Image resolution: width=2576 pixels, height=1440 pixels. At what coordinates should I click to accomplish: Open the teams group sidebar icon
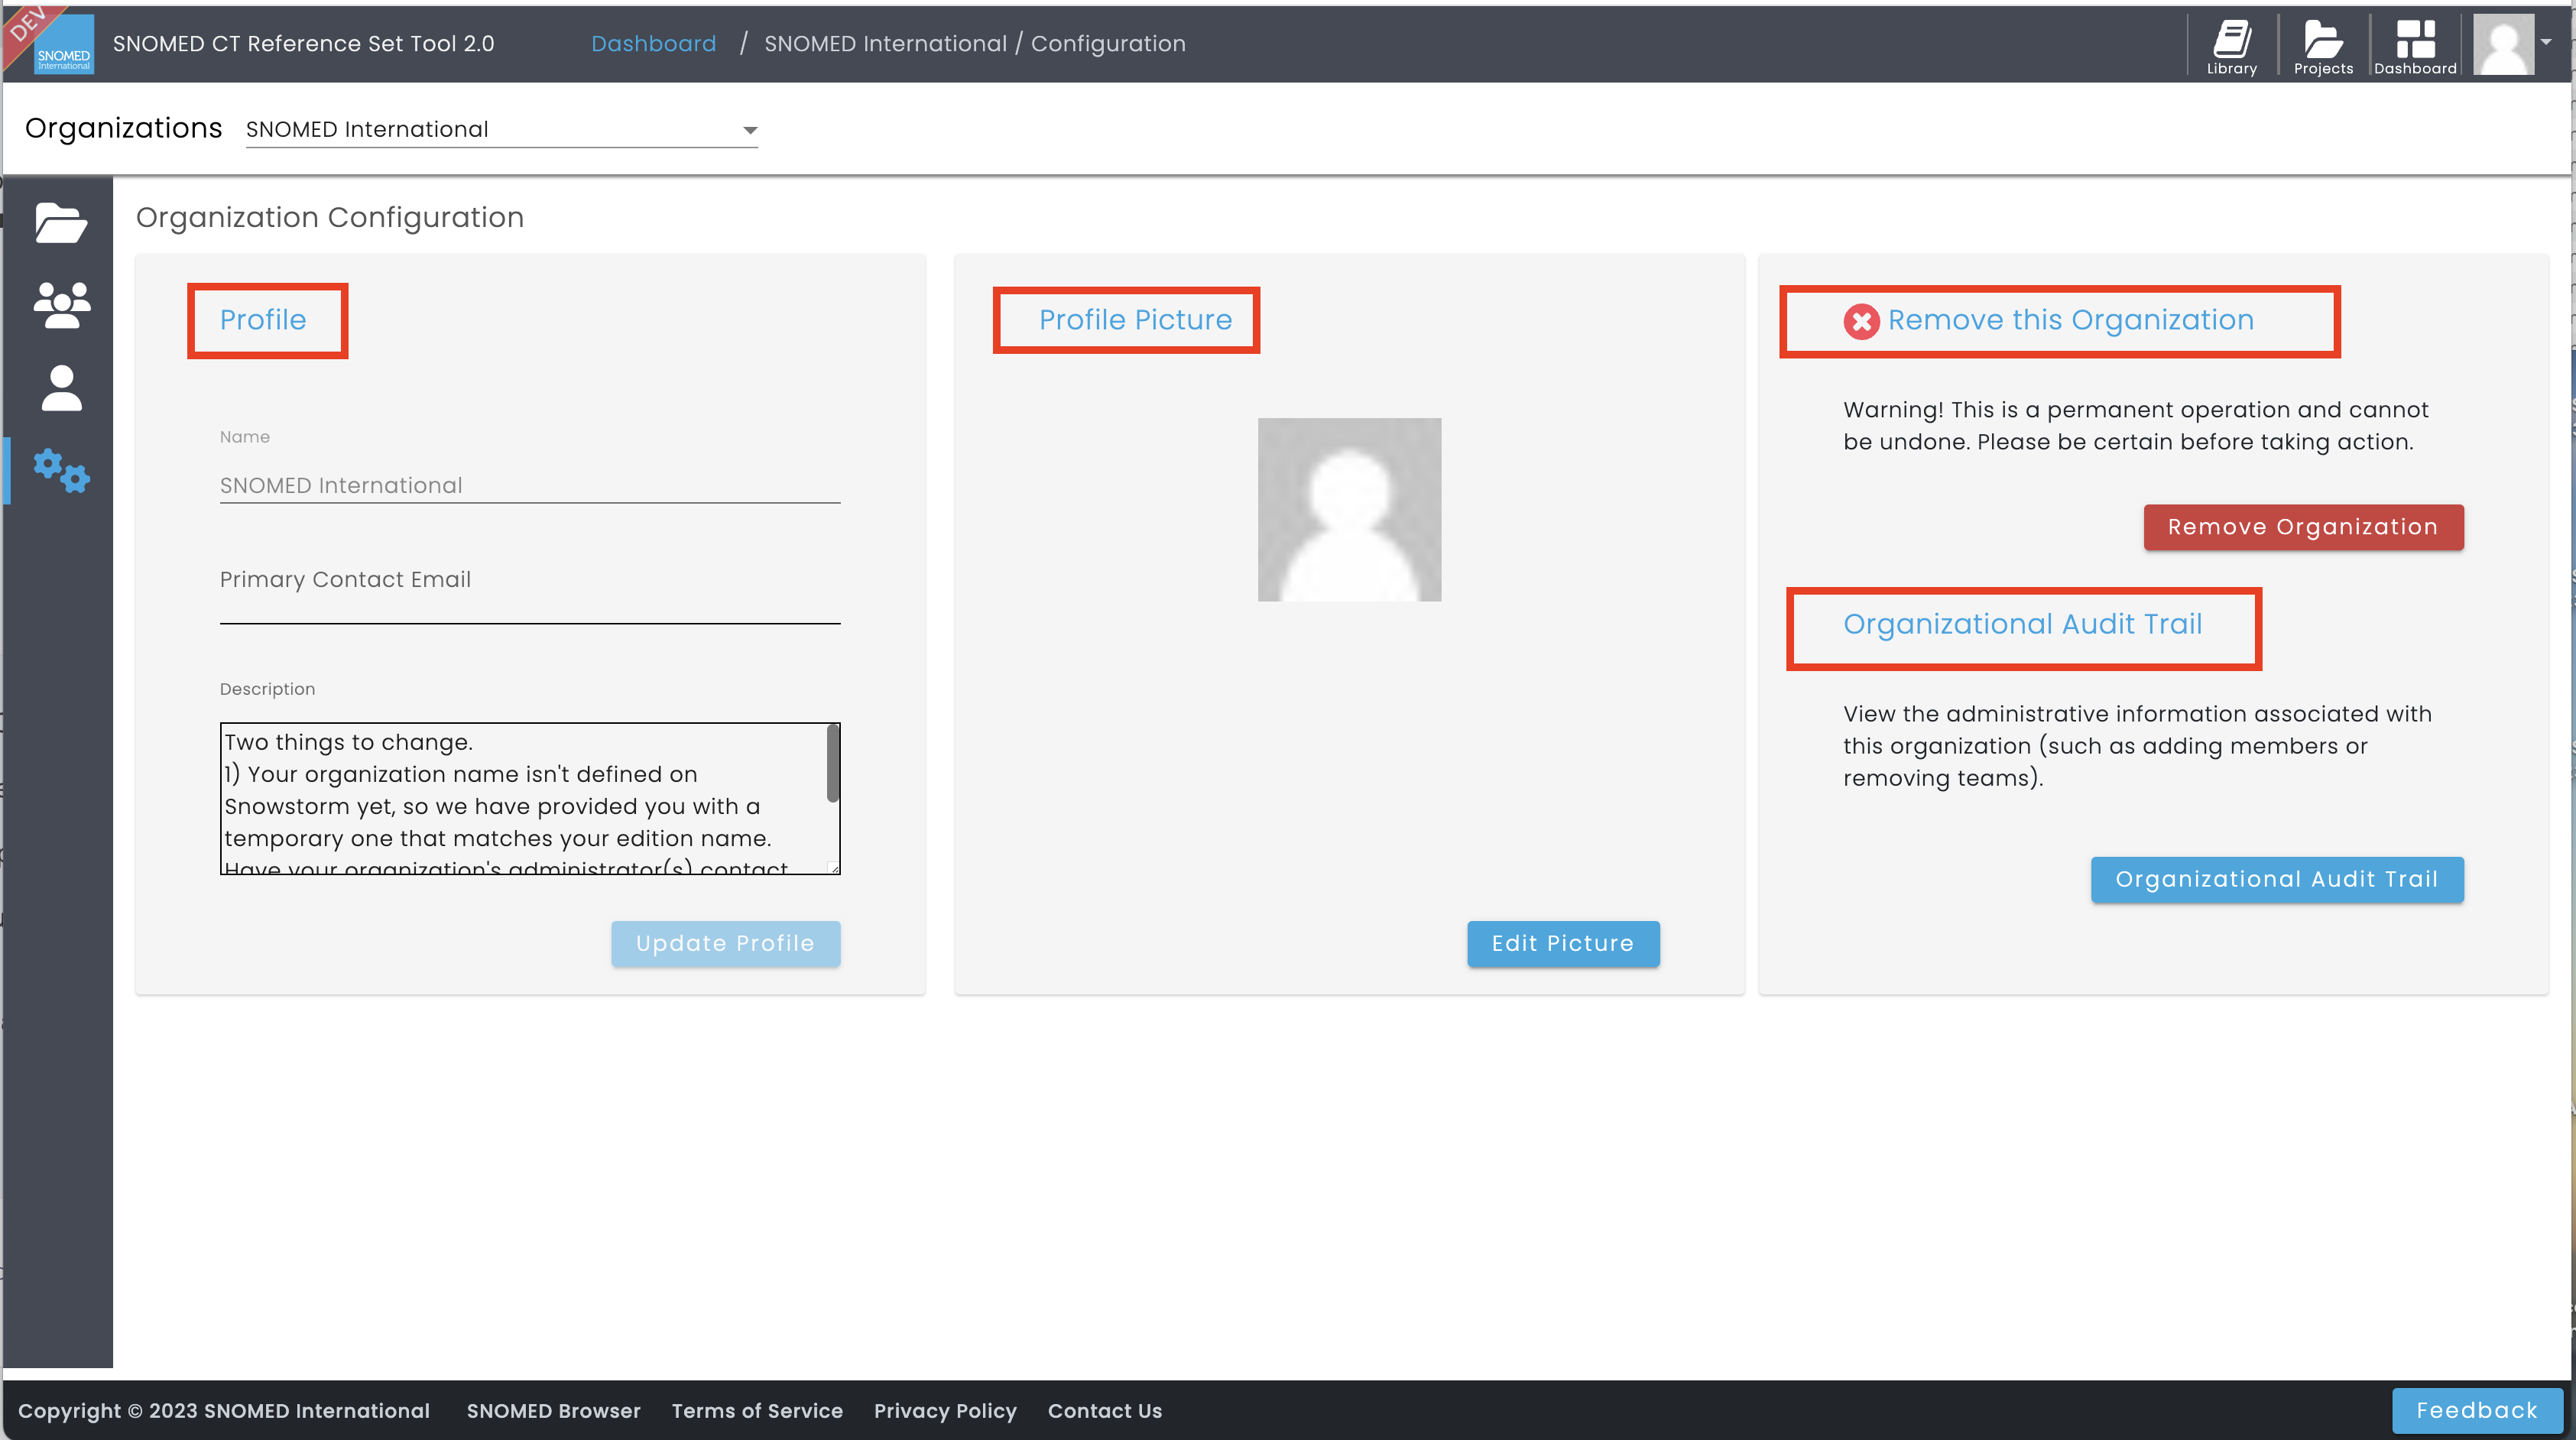click(x=61, y=305)
